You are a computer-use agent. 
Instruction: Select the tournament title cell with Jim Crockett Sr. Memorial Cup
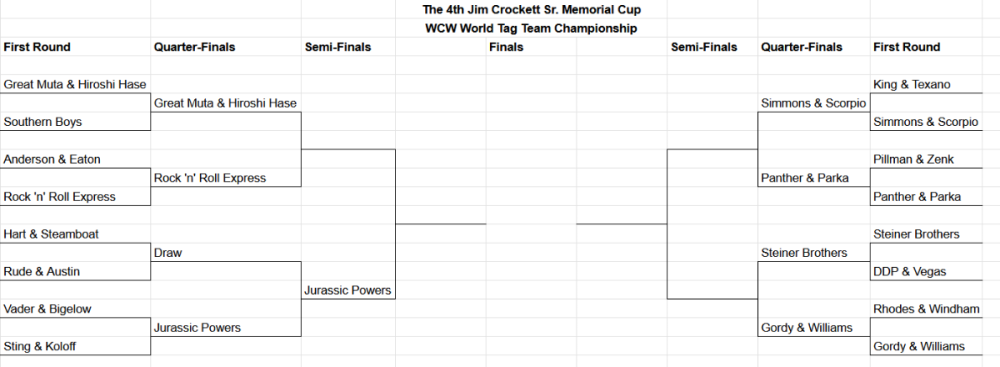point(531,10)
